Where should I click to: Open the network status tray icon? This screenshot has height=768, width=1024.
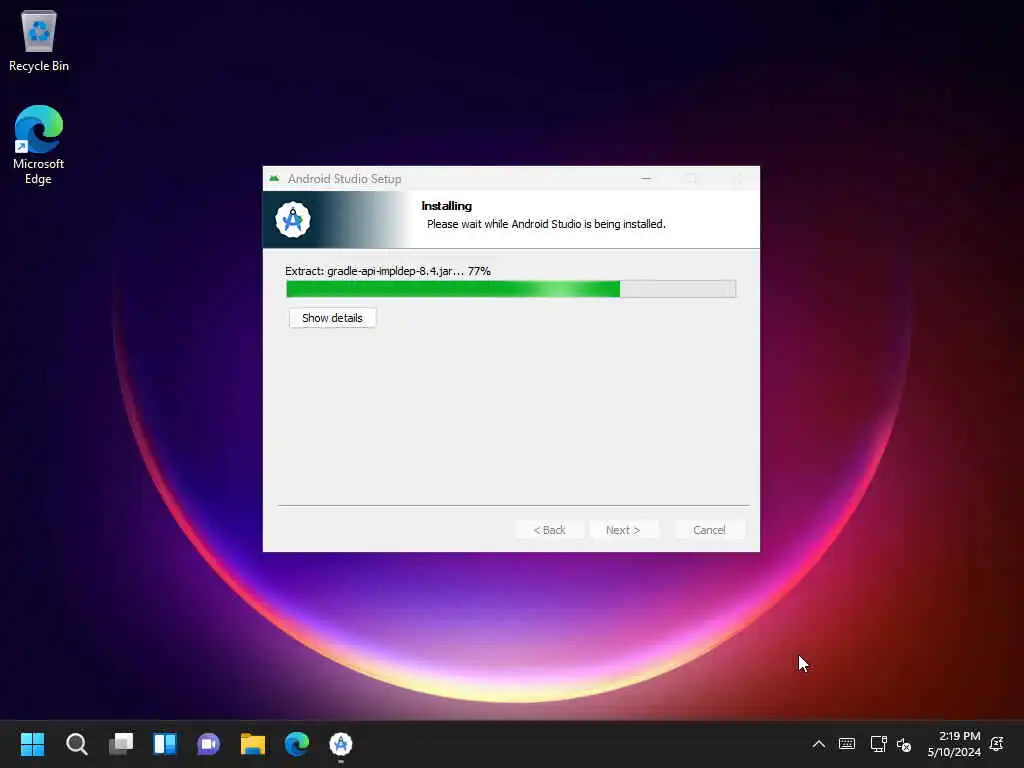(878, 744)
